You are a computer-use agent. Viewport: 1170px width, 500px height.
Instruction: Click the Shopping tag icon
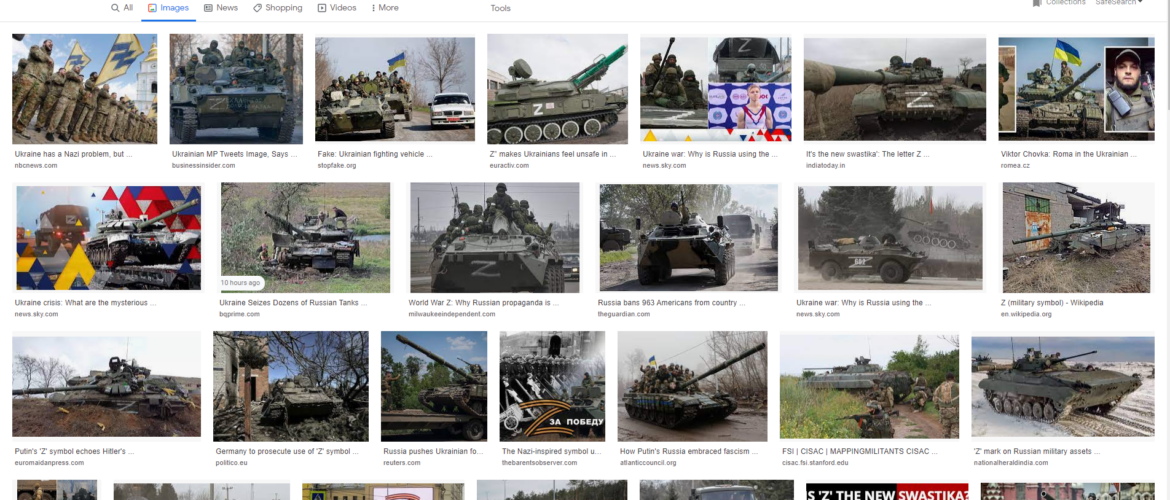(258, 8)
